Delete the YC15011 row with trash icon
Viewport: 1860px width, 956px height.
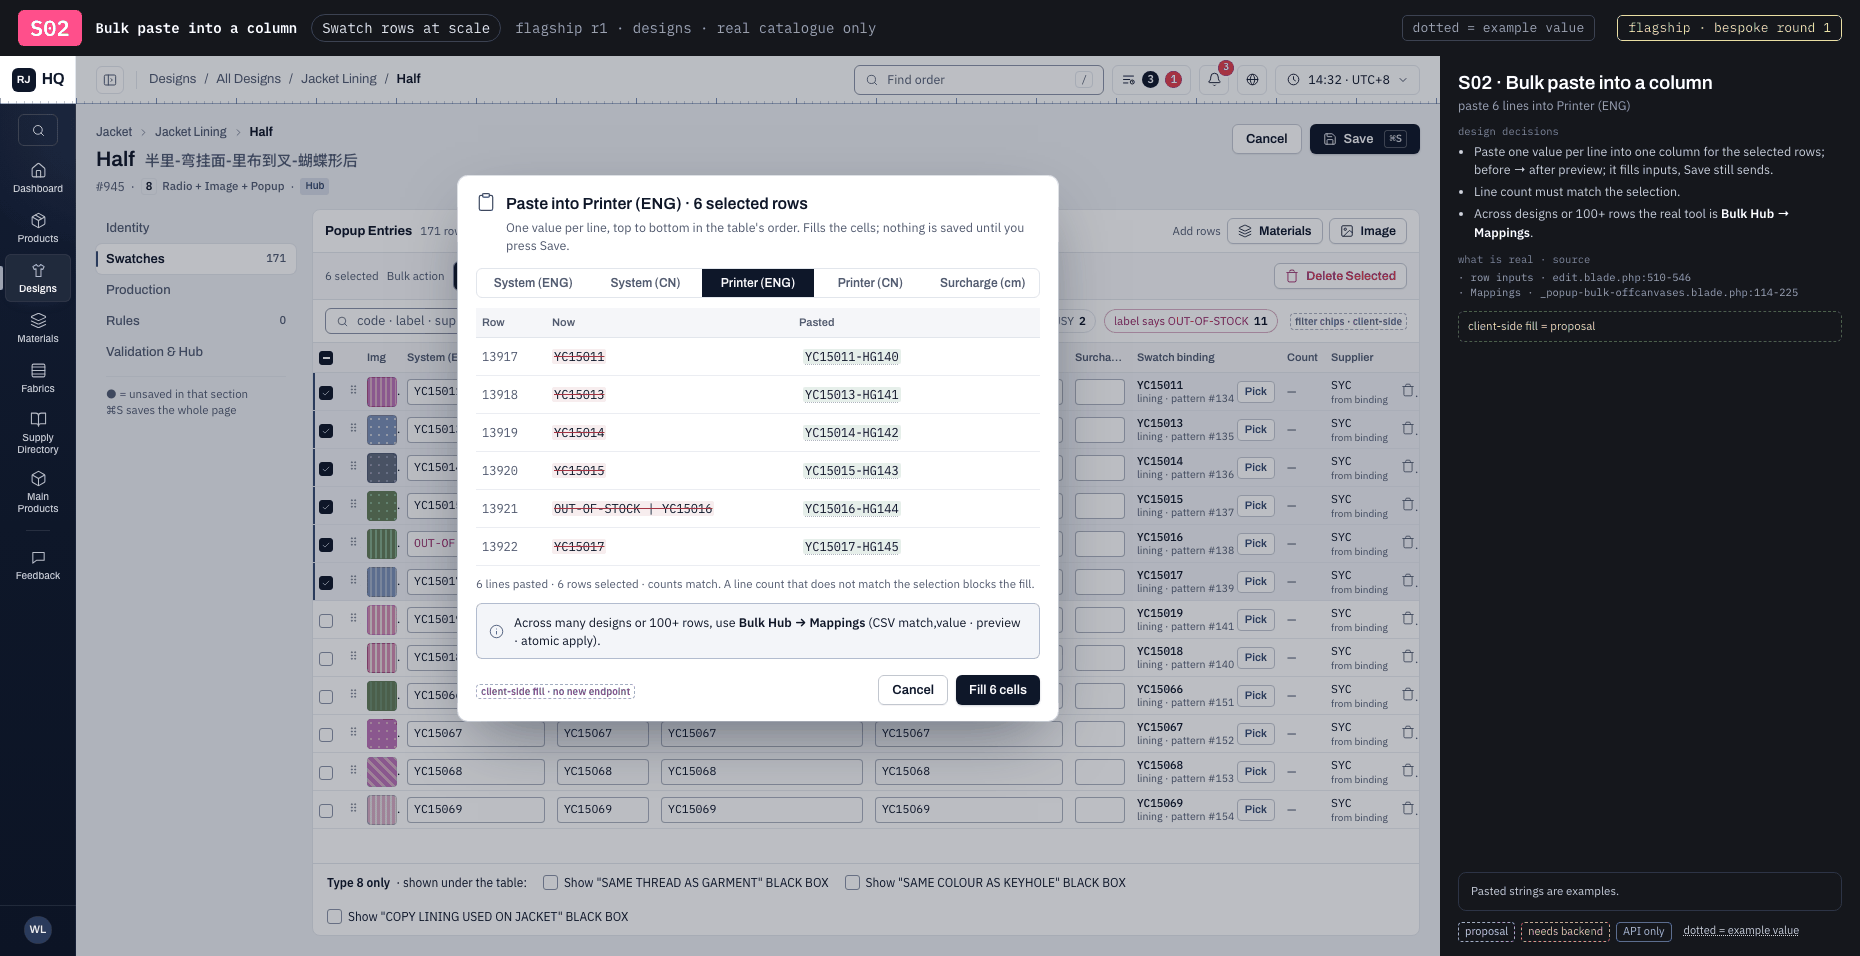(1408, 391)
